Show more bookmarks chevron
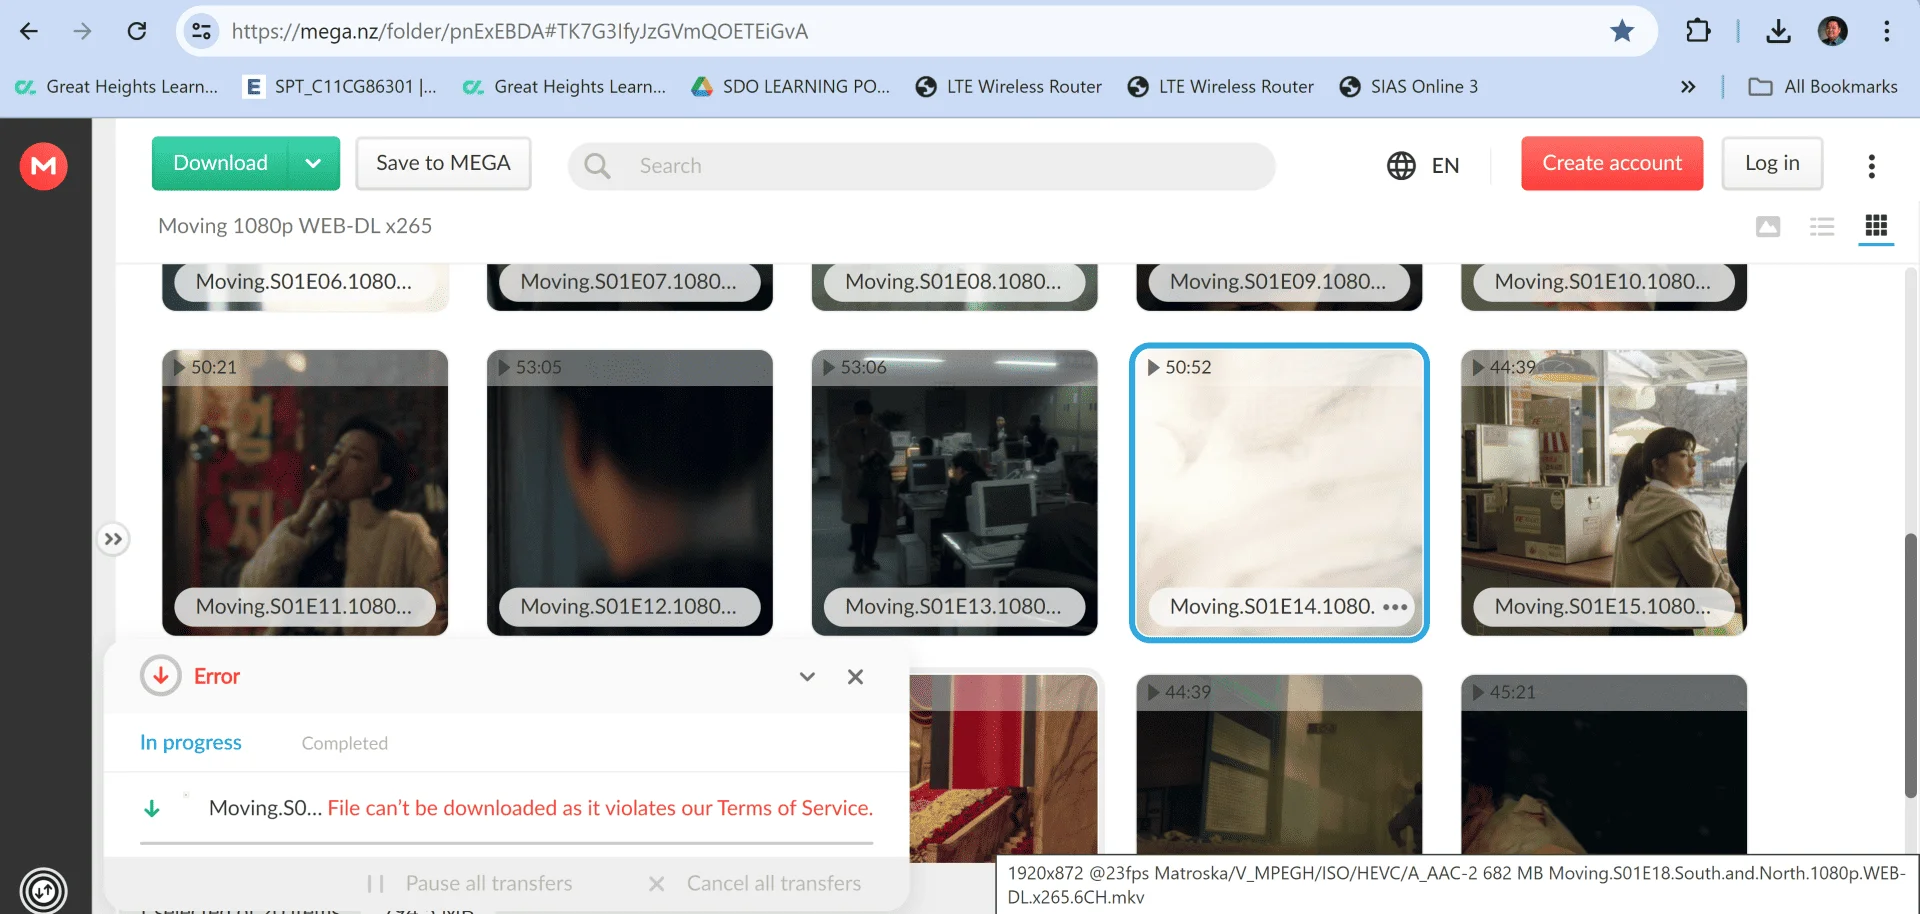 (x=1688, y=87)
